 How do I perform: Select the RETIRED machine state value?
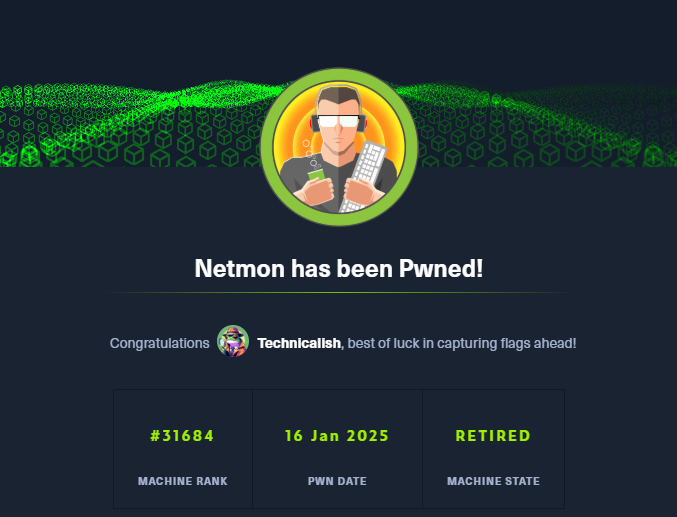pos(493,436)
